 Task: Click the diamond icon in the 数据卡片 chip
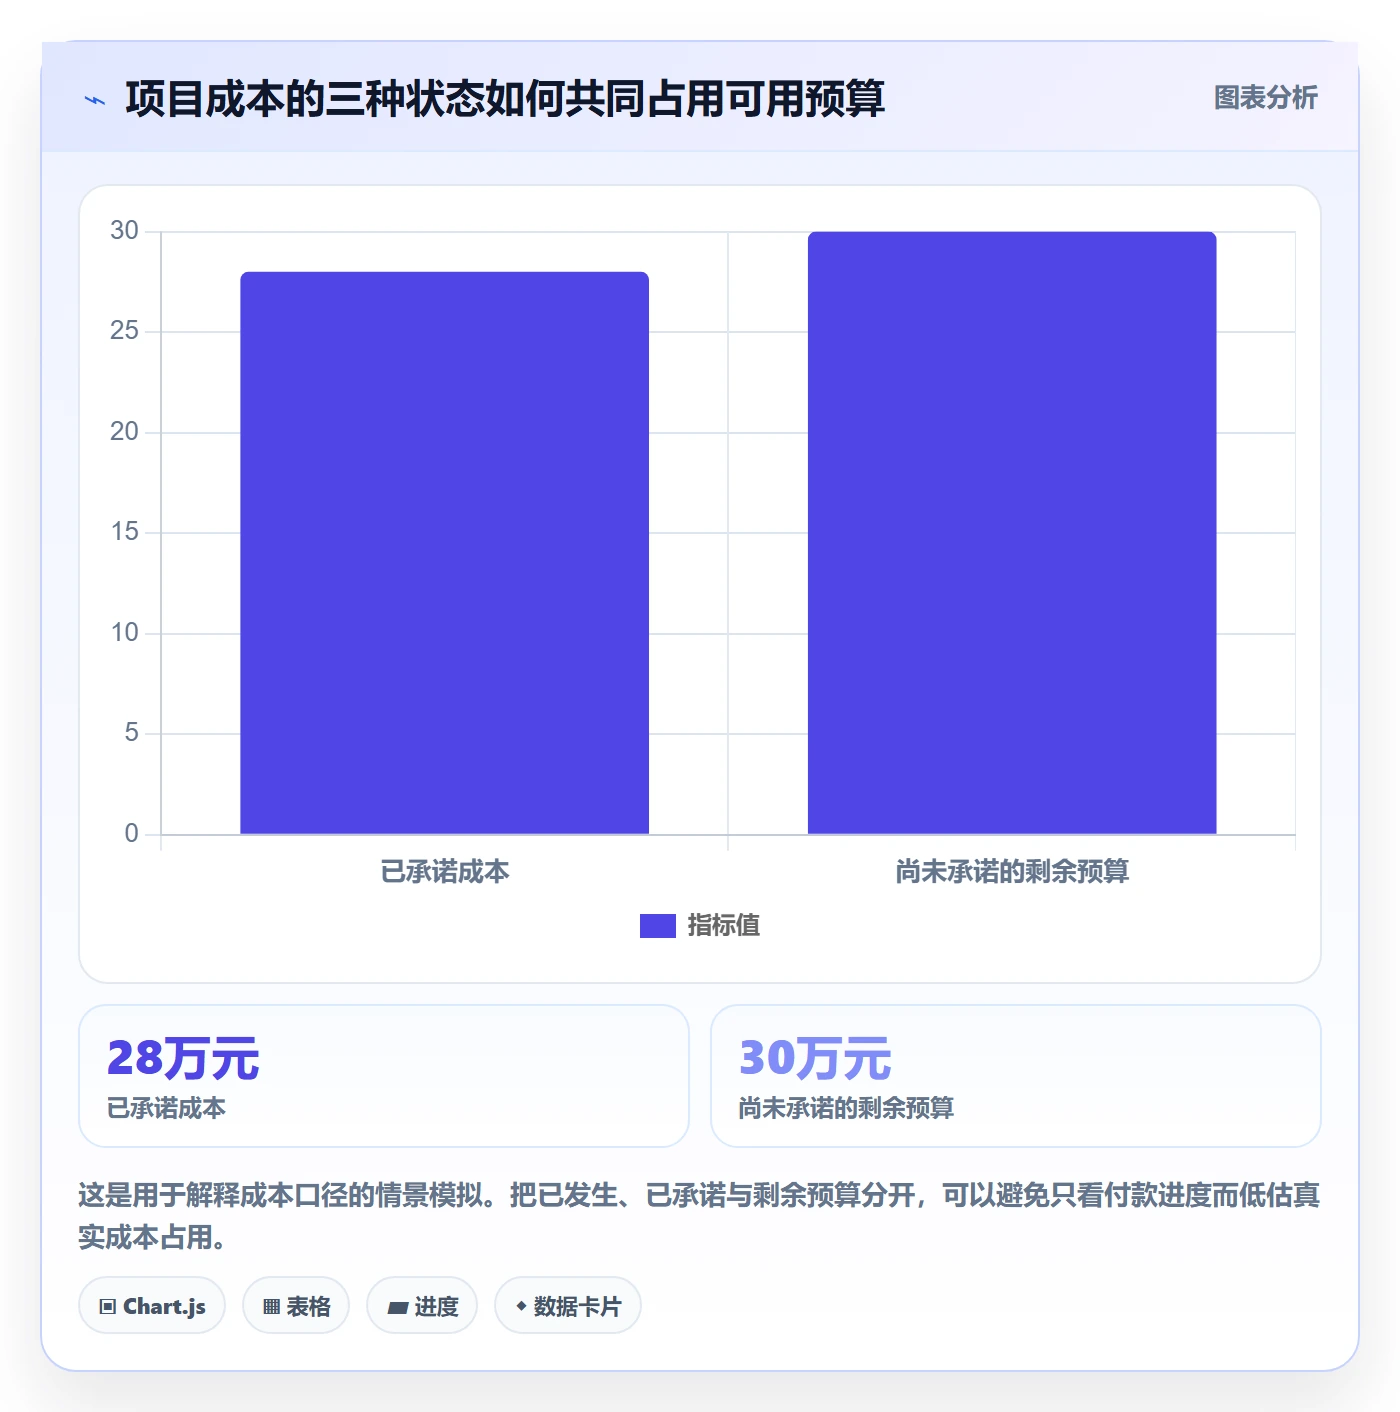pyautogui.click(x=521, y=1306)
